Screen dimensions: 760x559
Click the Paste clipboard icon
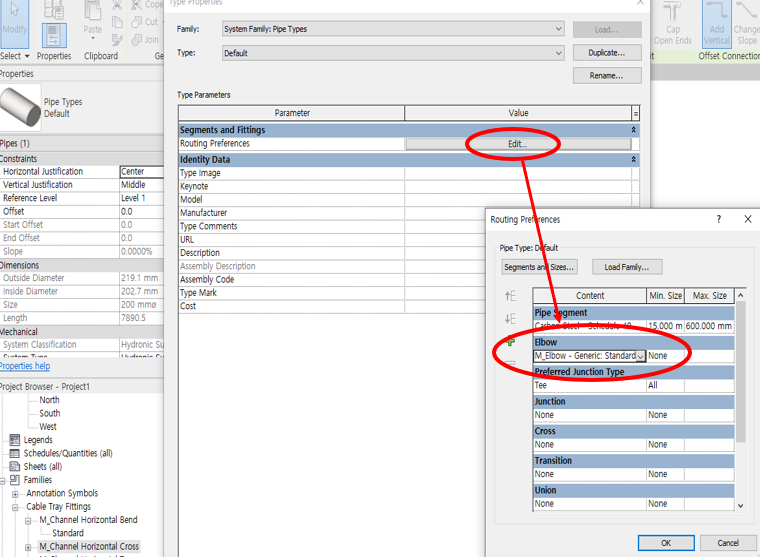click(x=92, y=11)
